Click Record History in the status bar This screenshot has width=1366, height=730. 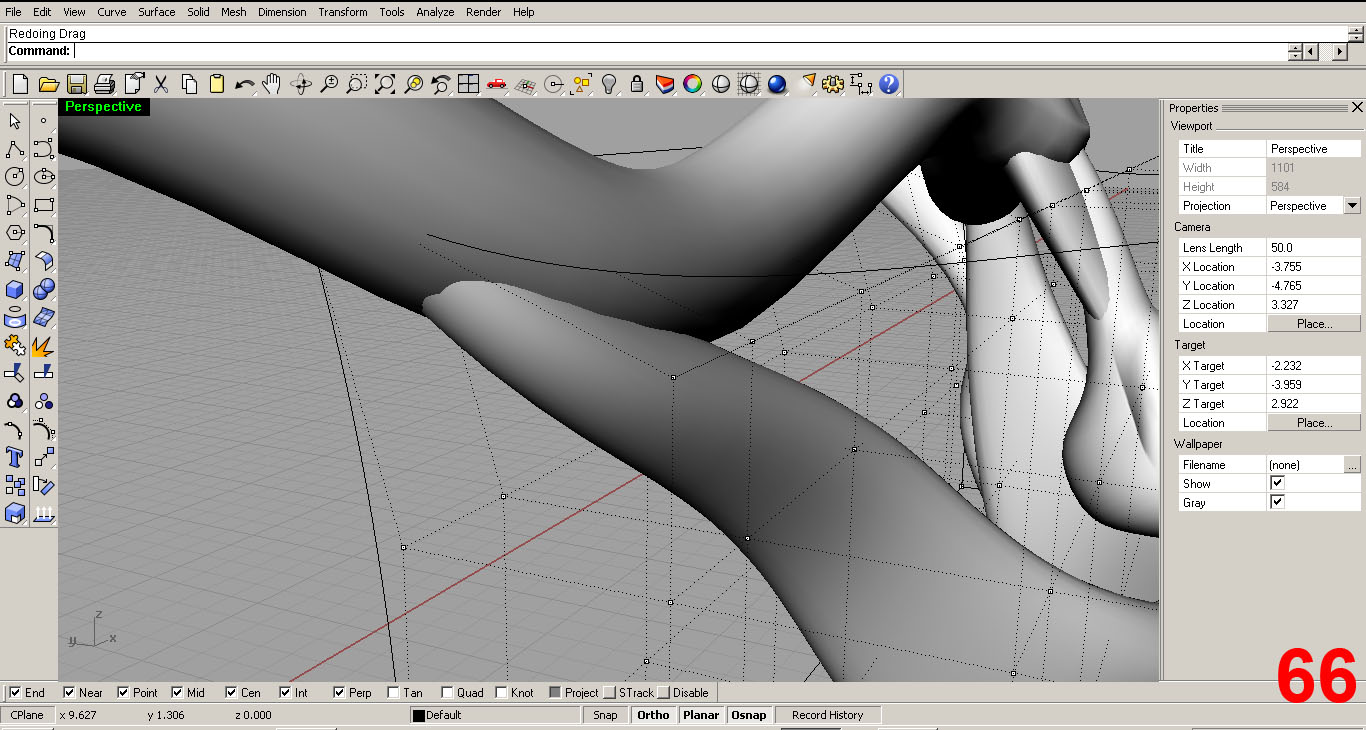coord(827,715)
